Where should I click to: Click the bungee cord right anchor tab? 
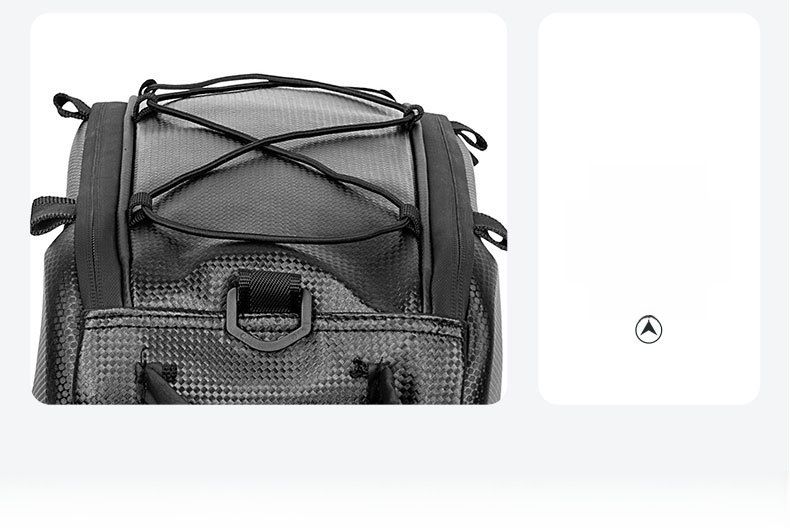click(412, 219)
